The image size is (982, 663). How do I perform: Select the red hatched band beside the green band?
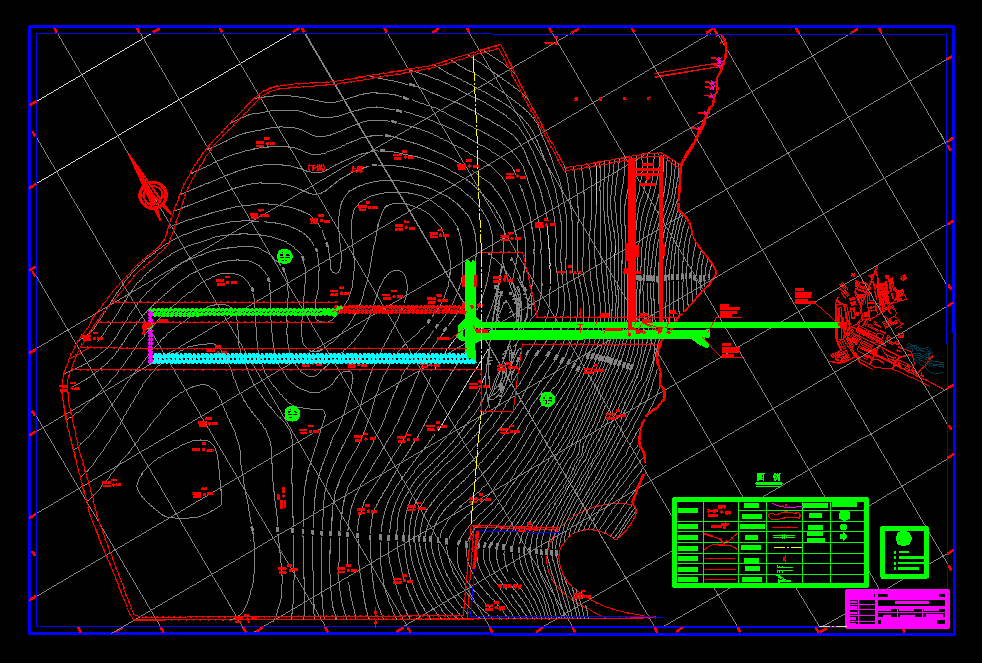[x=401, y=309]
